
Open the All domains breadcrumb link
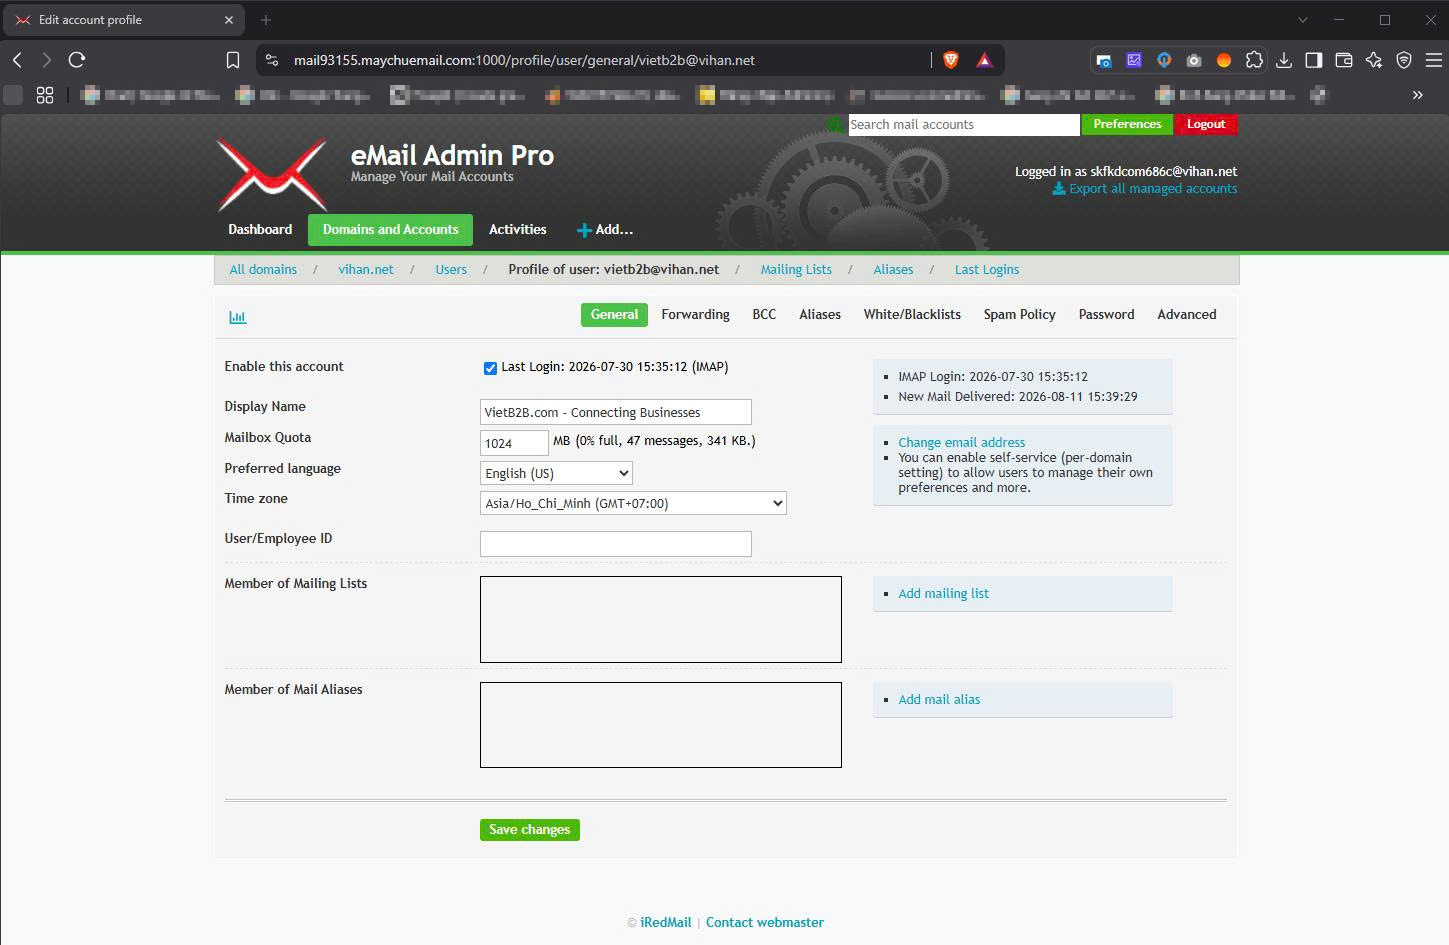point(263,270)
